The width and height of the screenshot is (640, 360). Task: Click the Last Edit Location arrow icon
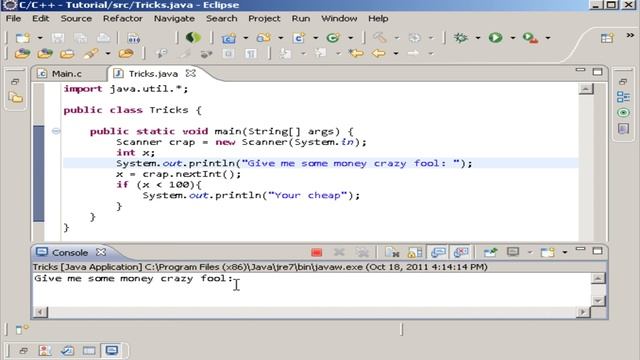pyautogui.click(x=356, y=53)
